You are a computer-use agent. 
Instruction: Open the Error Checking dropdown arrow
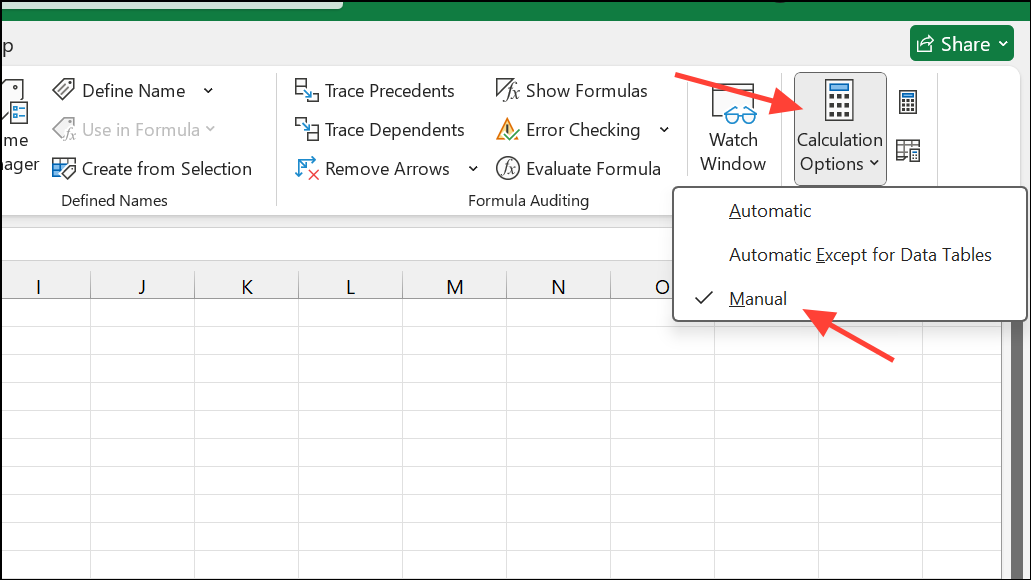tap(664, 129)
